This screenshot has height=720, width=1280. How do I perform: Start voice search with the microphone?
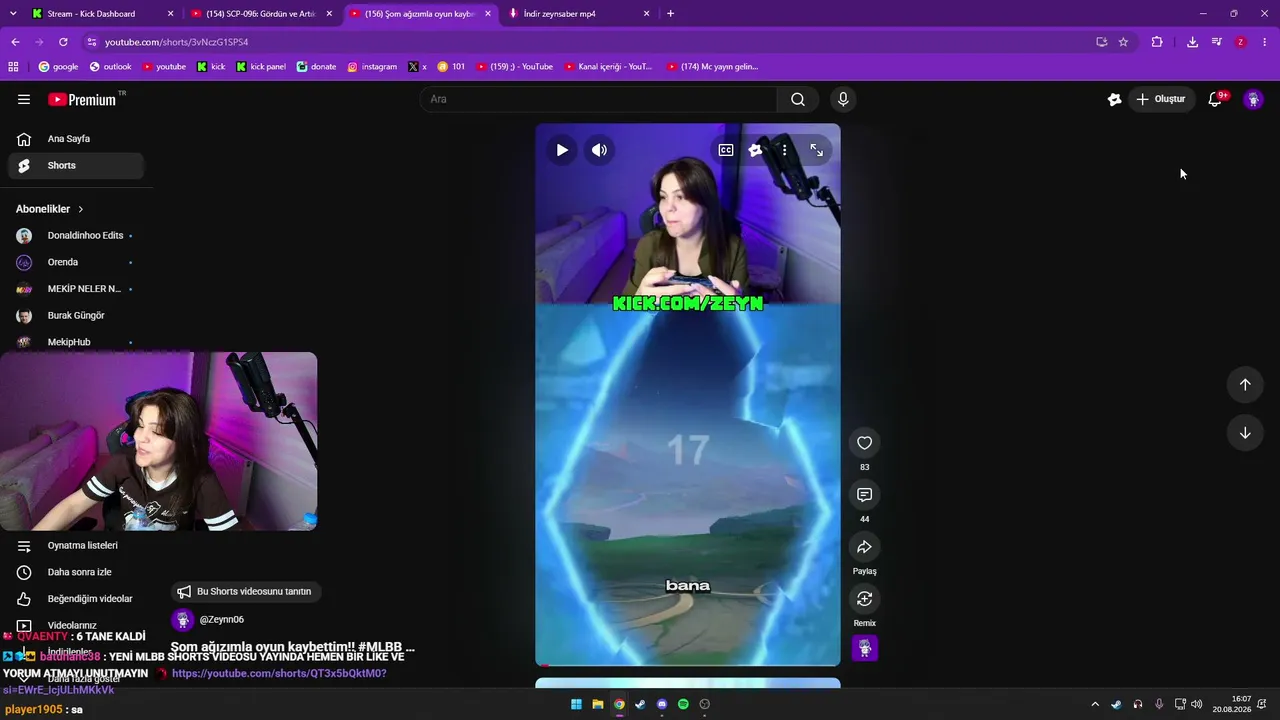843,99
